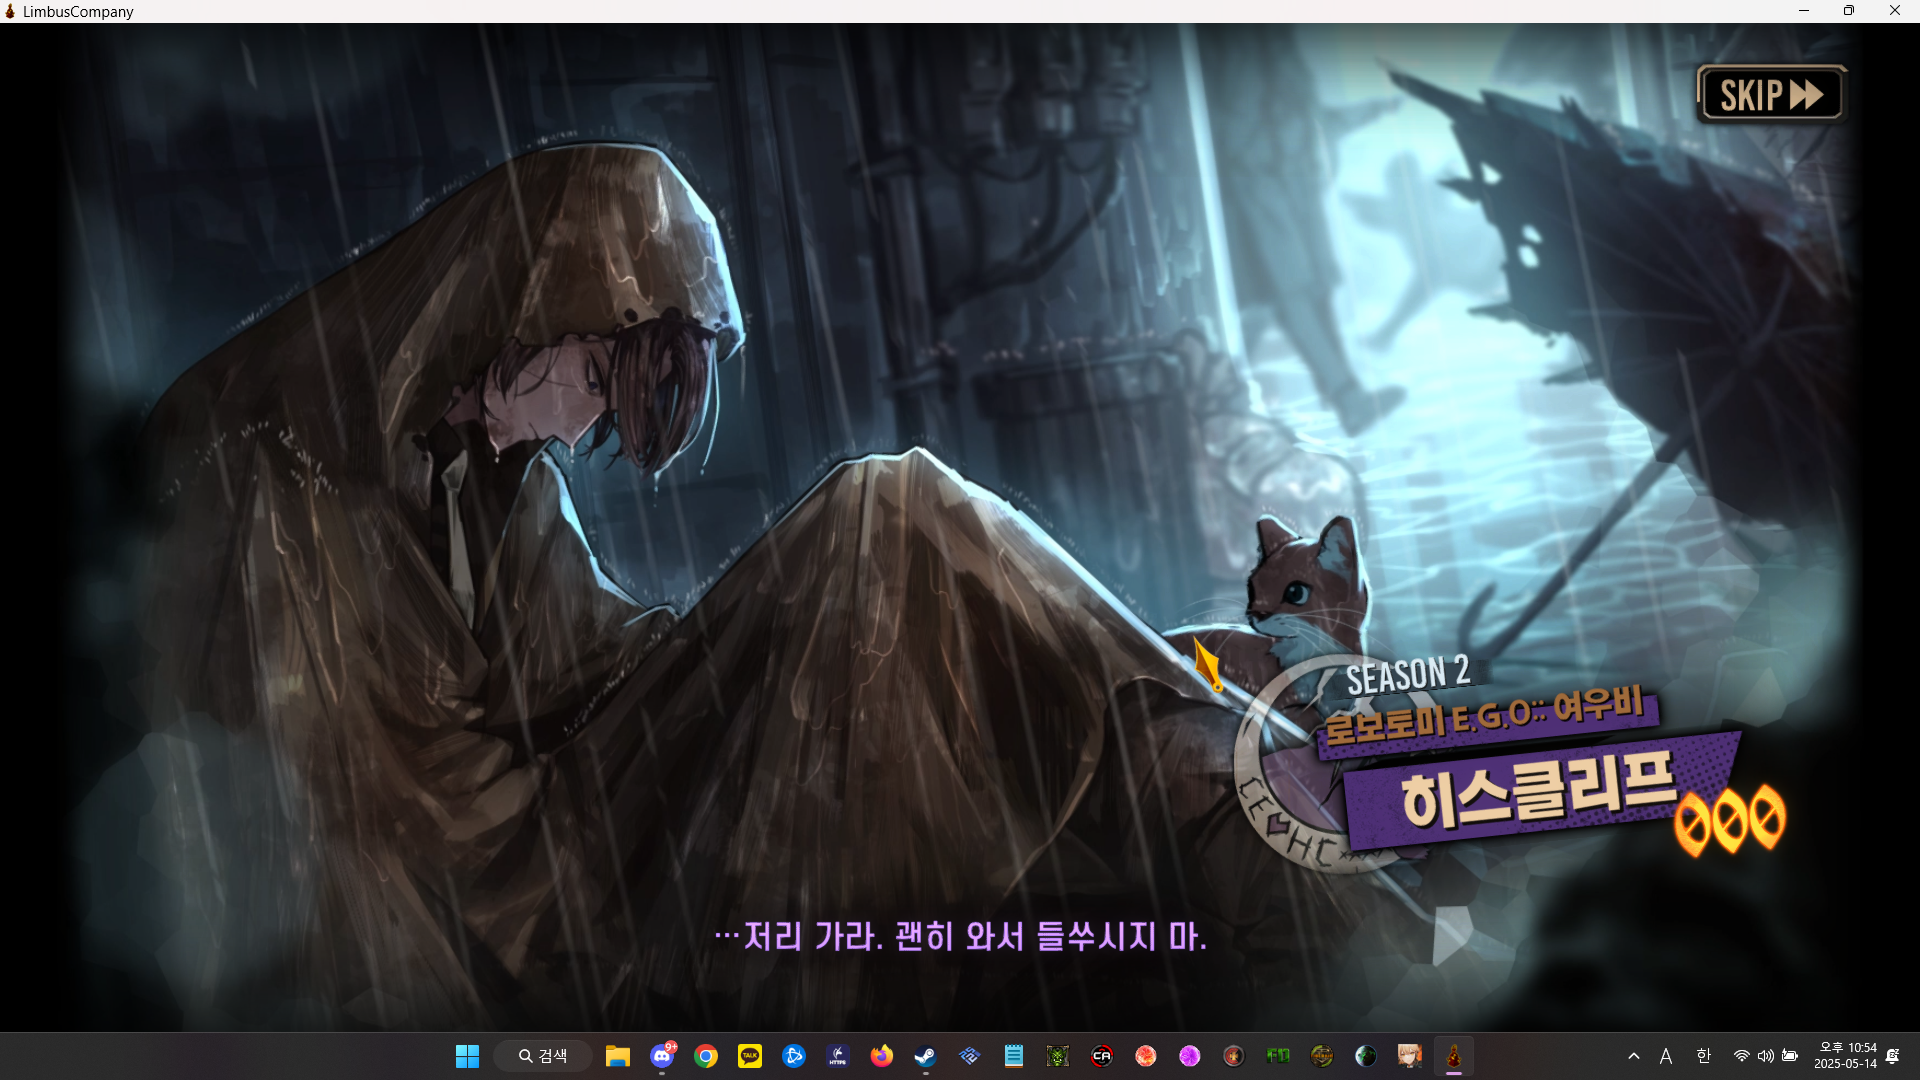Open Discord from the taskbar
Image resolution: width=1920 pixels, height=1080 pixels.
pos(662,1056)
